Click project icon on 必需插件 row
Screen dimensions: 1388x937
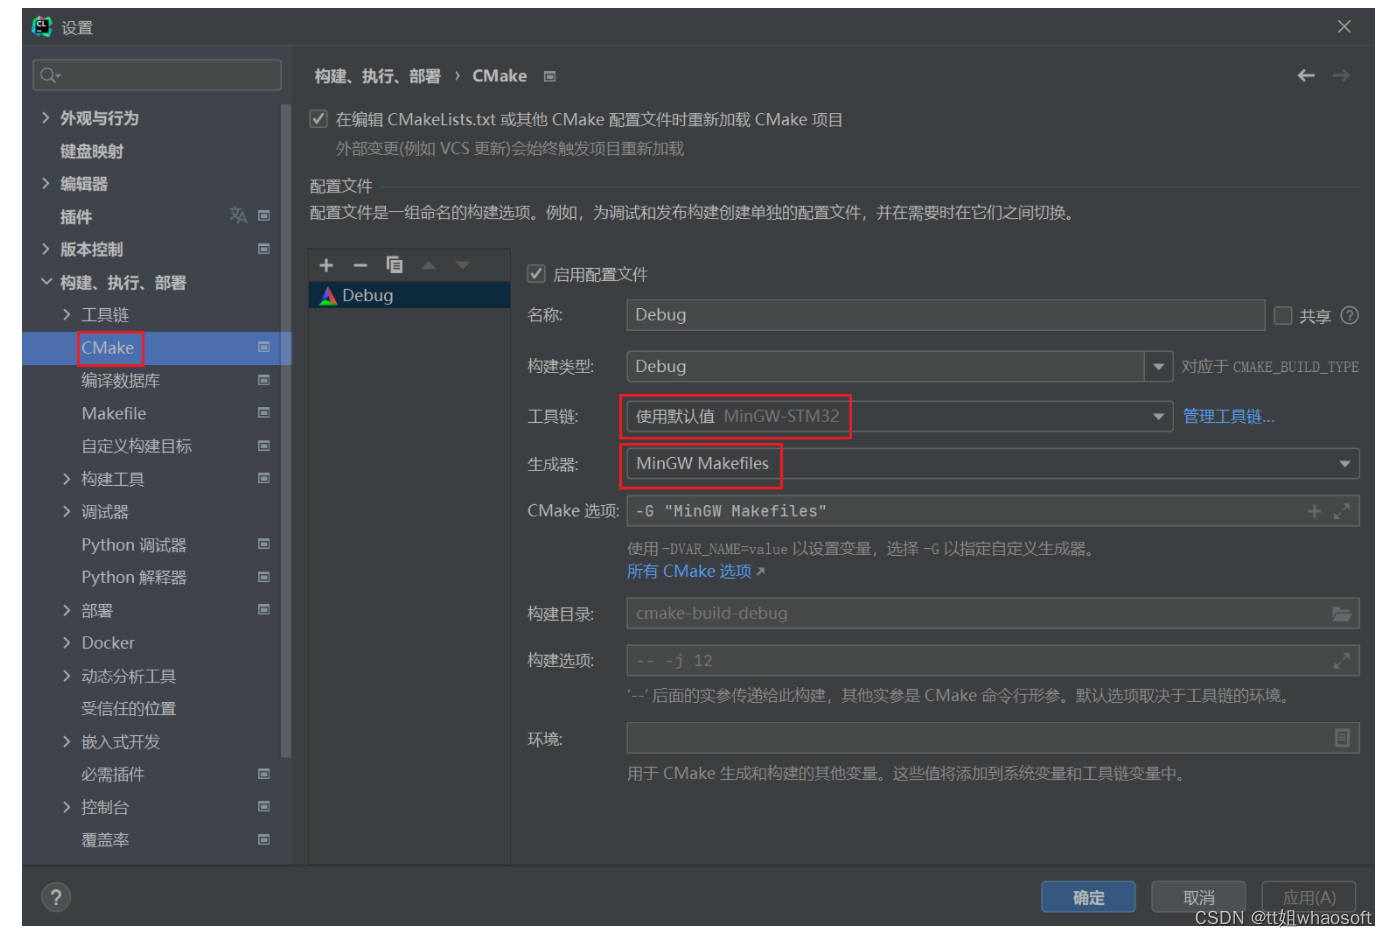264,774
